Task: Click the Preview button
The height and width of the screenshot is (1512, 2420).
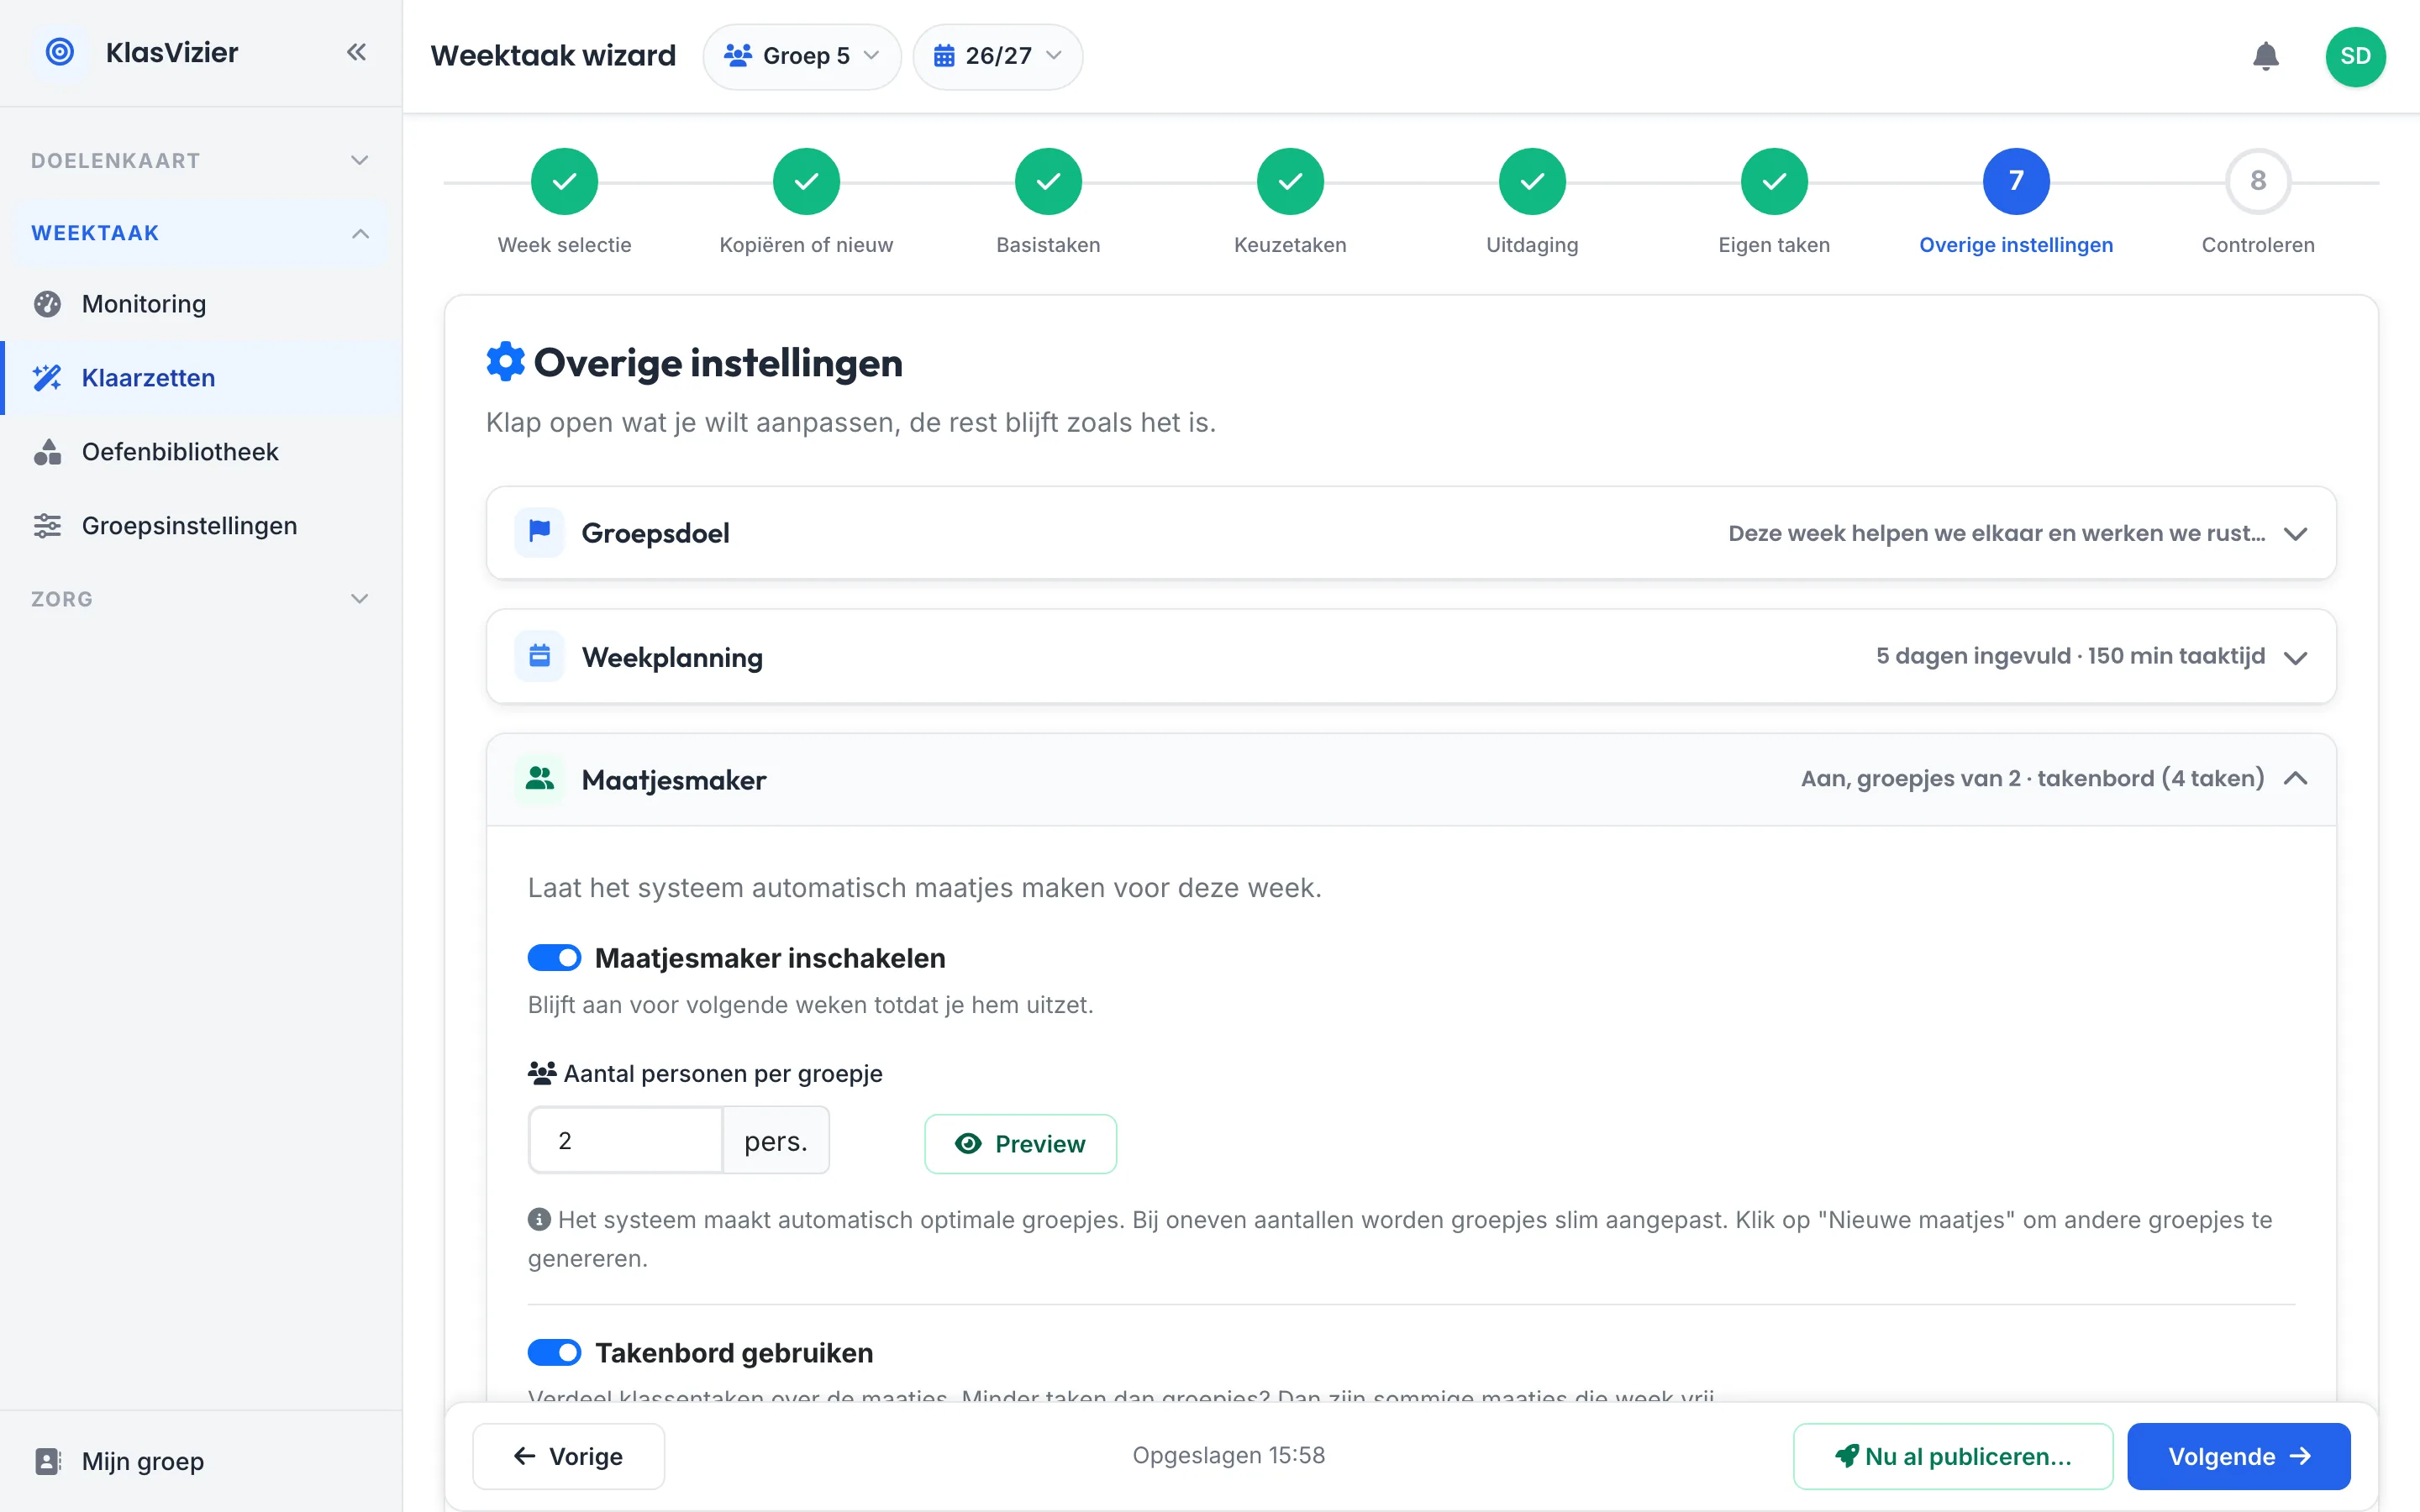Action: click(1020, 1144)
